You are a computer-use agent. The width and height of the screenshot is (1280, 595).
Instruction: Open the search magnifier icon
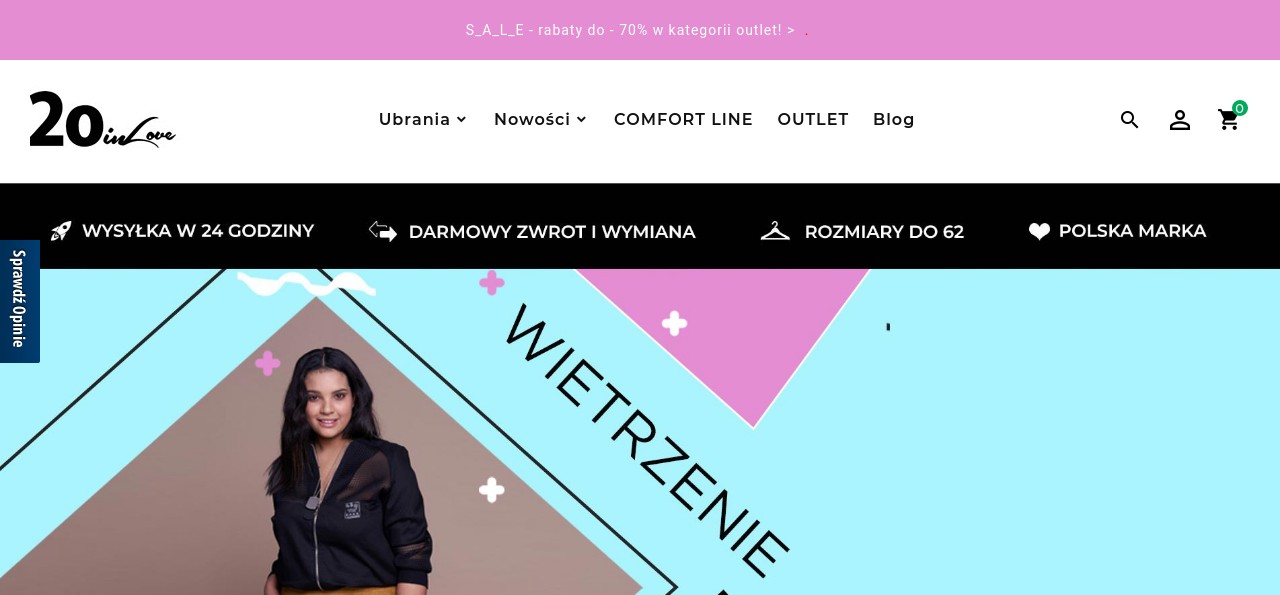tap(1130, 120)
